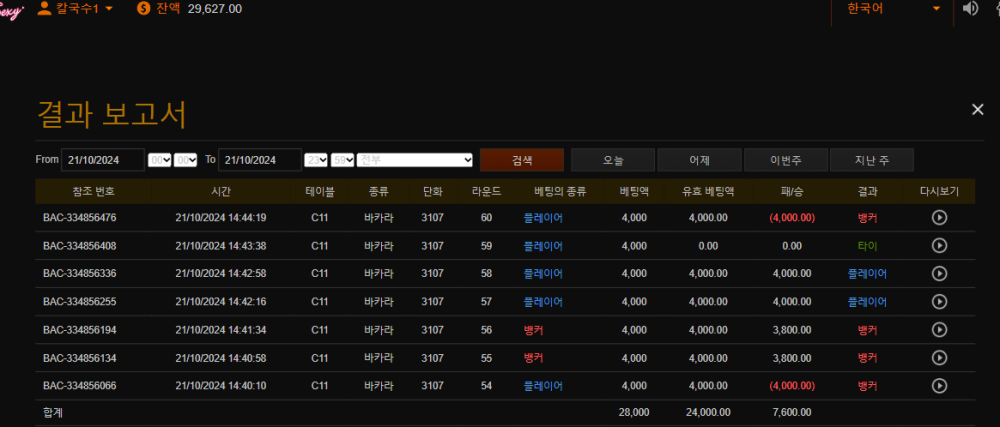
Task: Click the 검색 search button
Action: pos(521,160)
